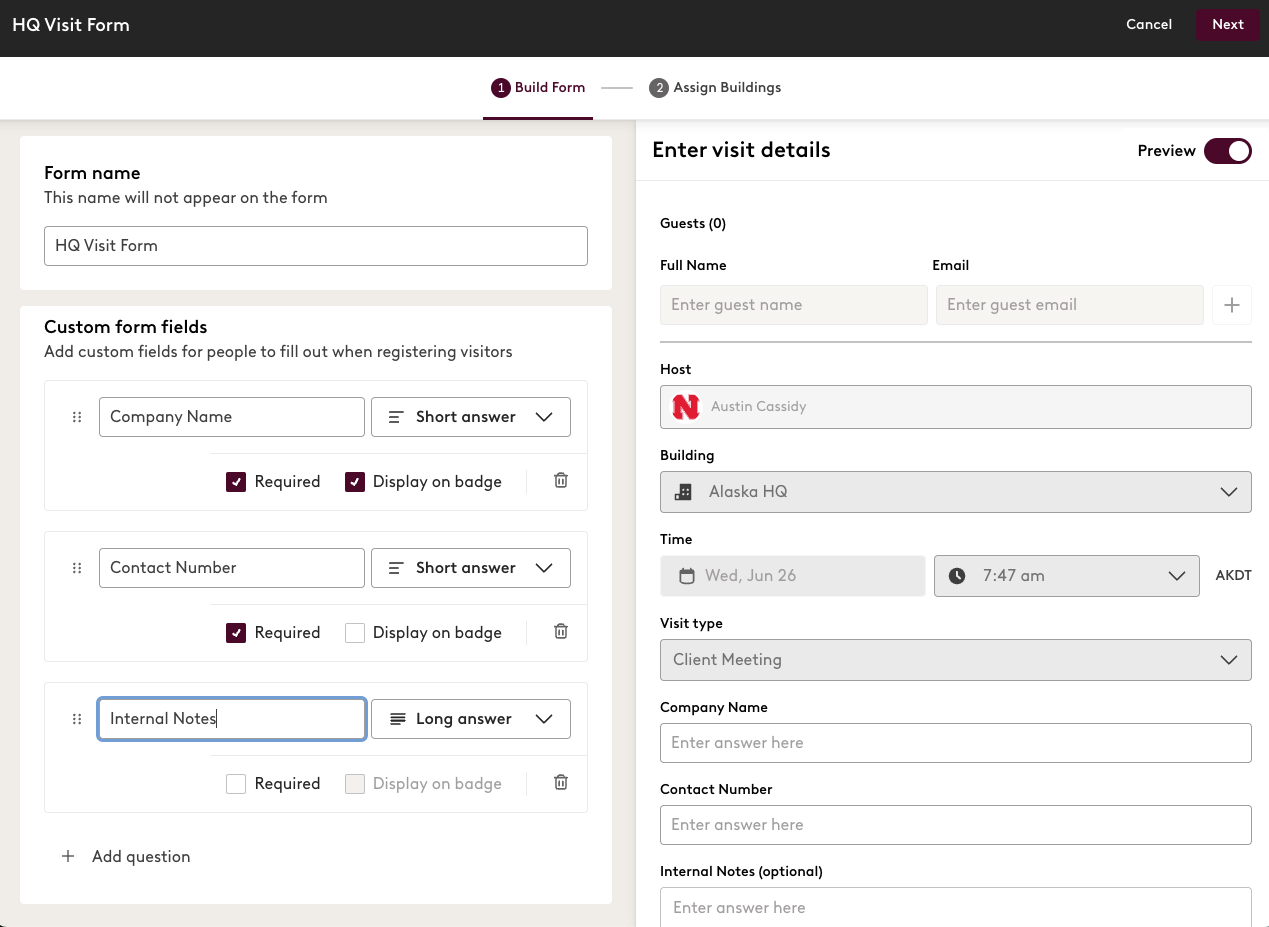Click the plus icon to add a guest
This screenshot has height=927, width=1269.
(x=1231, y=304)
